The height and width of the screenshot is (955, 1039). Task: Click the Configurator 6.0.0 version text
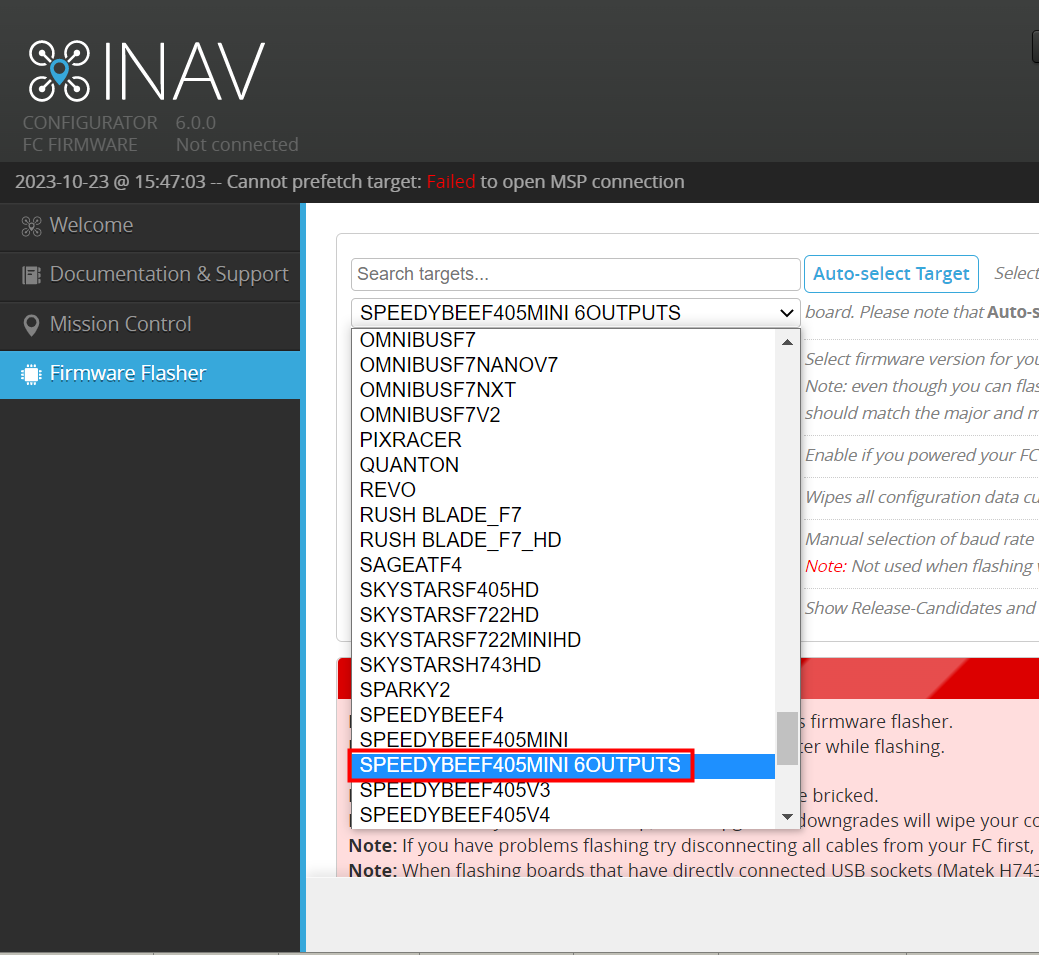coord(119,123)
